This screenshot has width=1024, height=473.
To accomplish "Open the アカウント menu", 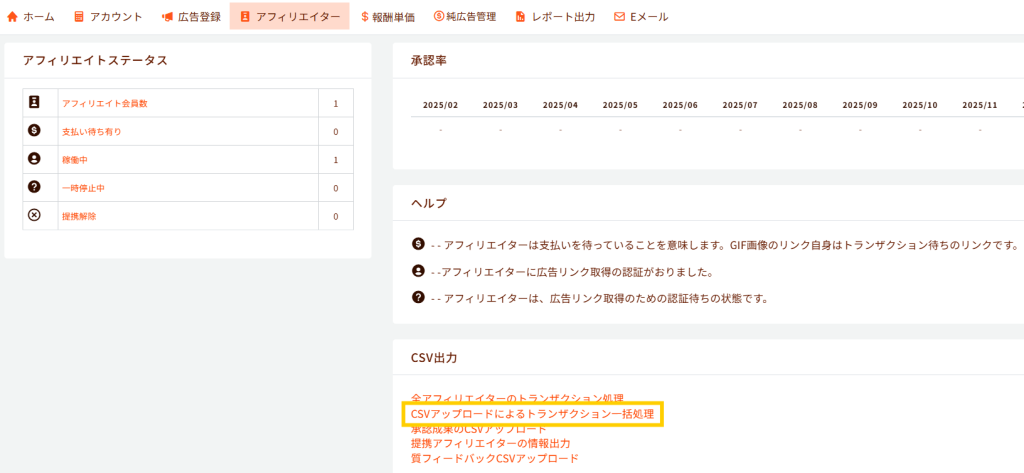I will pos(108,17).
